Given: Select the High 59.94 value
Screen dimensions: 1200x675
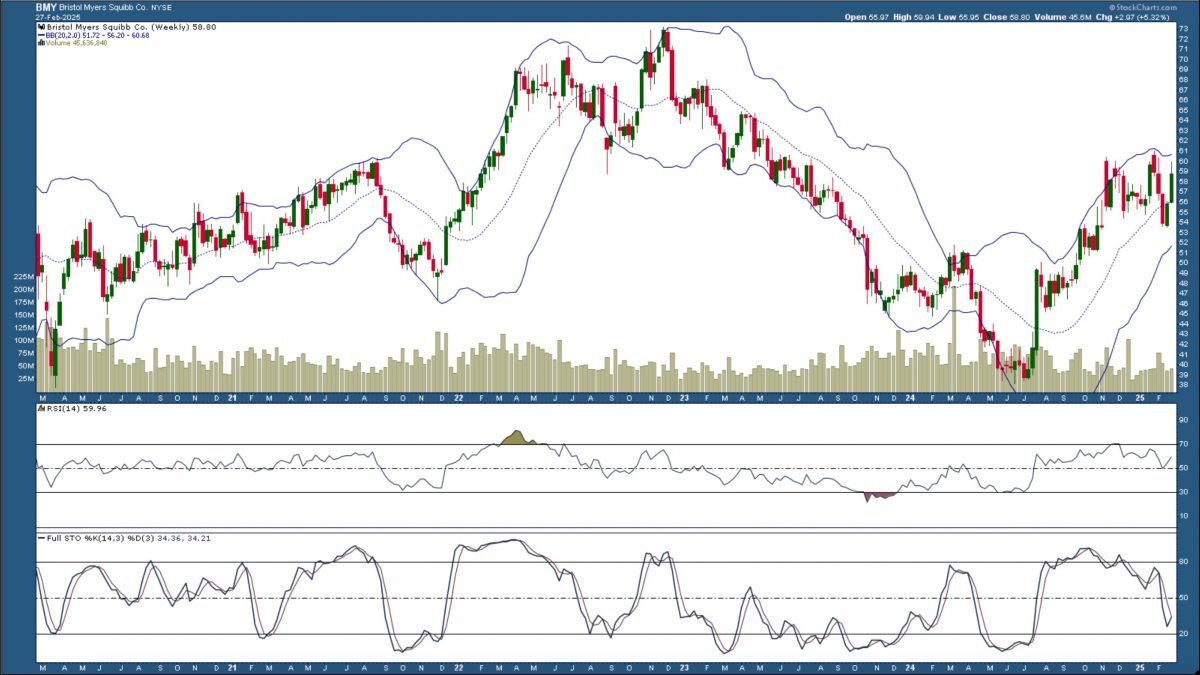Looking at the screenshot, I should point(912,16).
